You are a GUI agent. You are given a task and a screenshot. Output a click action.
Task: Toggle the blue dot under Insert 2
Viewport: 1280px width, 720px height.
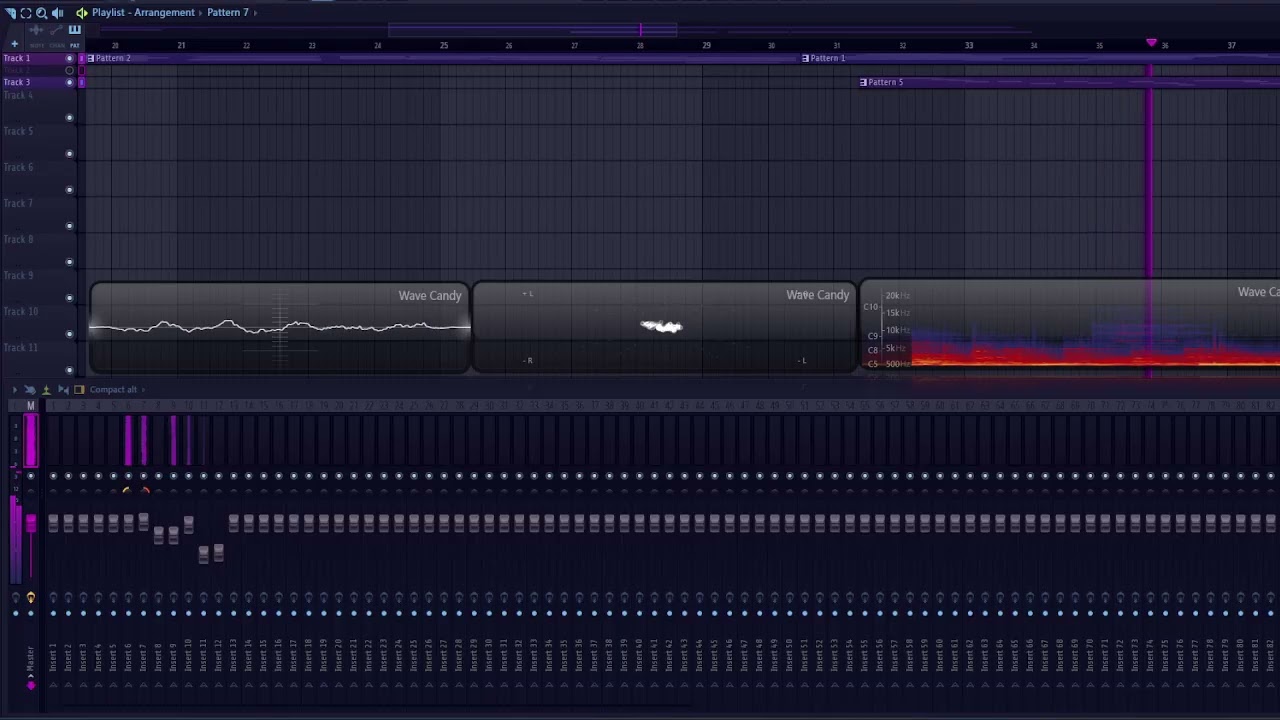tap(68, 613)
